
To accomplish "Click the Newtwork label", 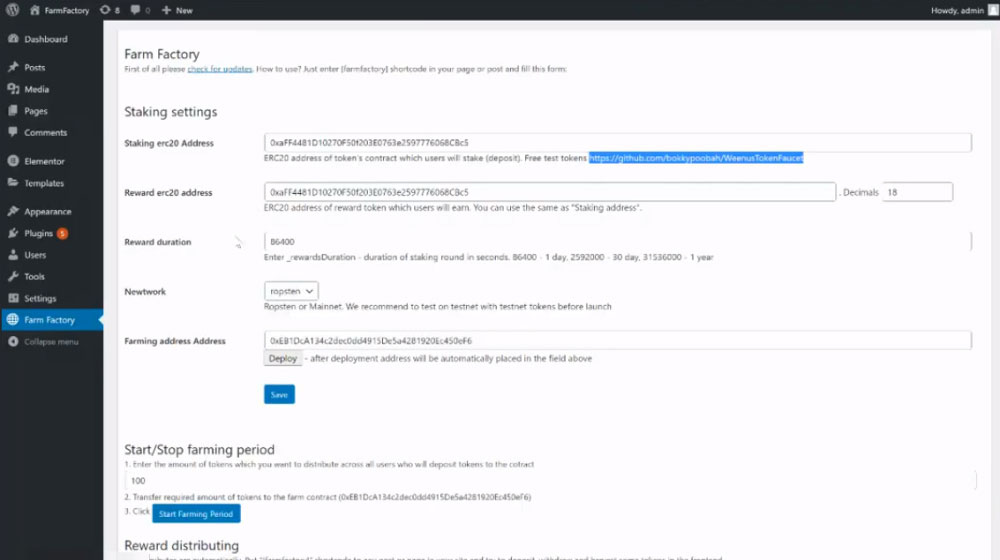I will coord(145,291).
